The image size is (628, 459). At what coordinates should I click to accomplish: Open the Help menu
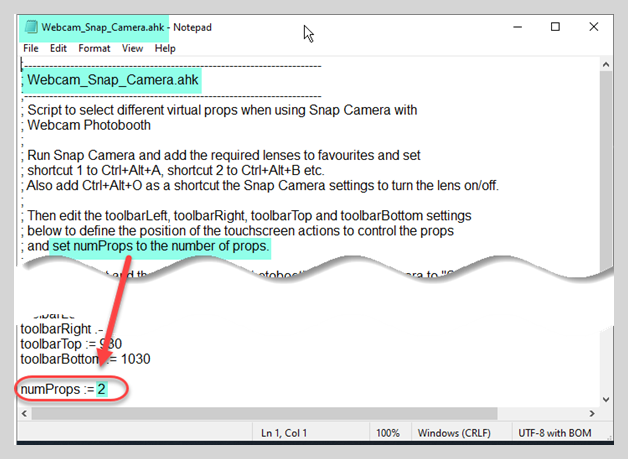coord(165,48)
